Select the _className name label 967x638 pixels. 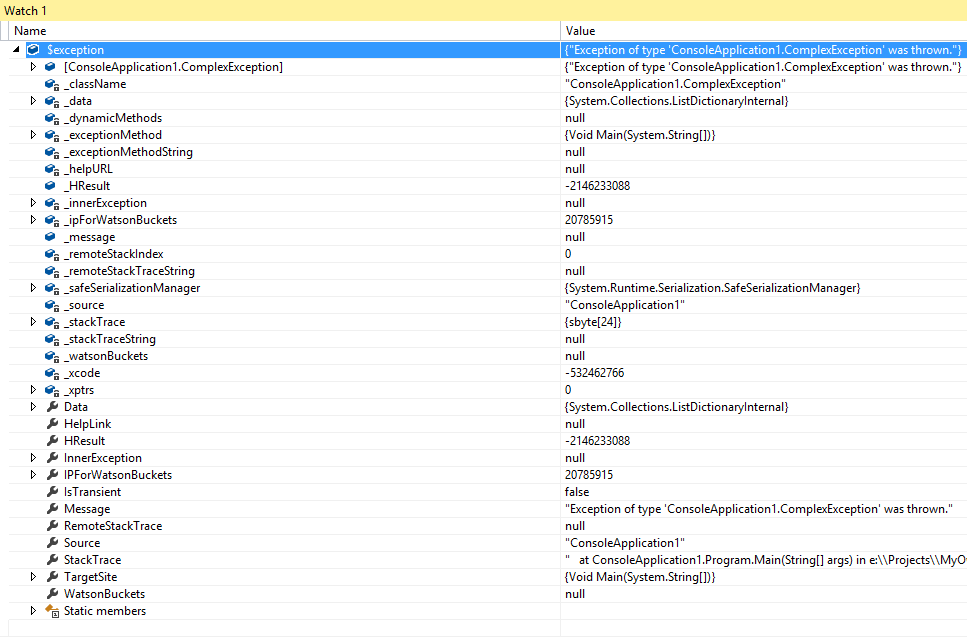coord(95,84)
